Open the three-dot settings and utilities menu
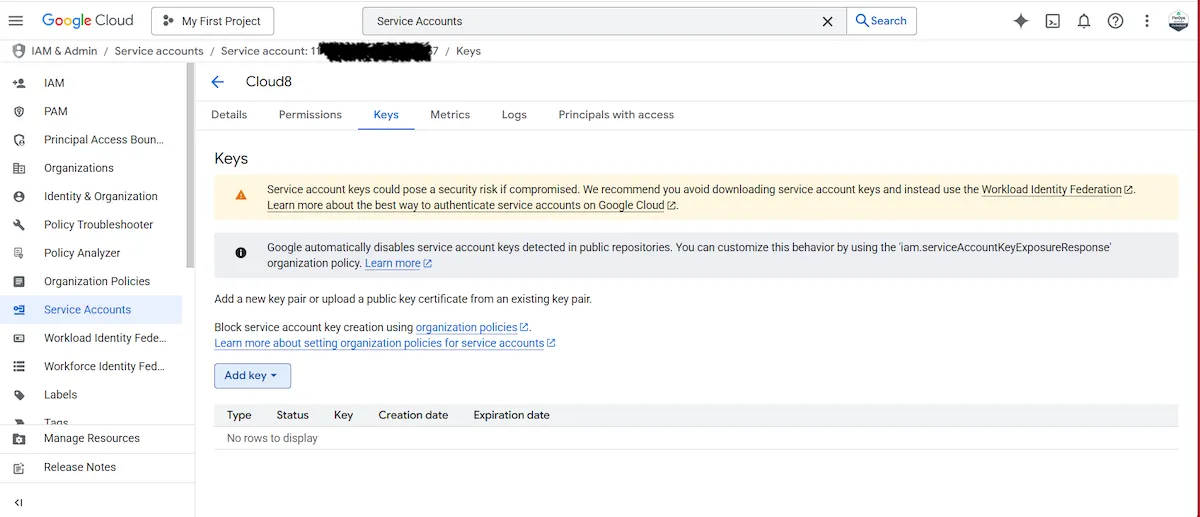The height and width of the screenshot is (517, 1200). pos(1147,21)
